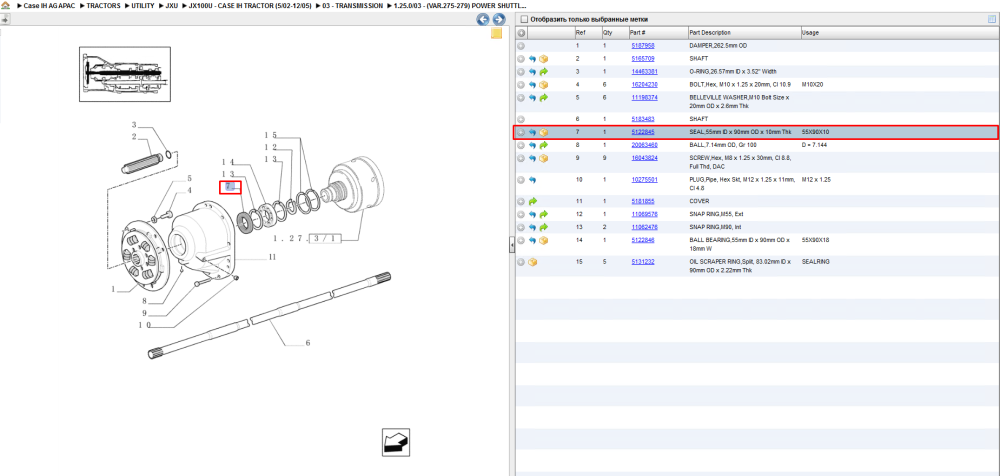Click 'M10X20' usage cell
1000x476 pixels.
812,84
